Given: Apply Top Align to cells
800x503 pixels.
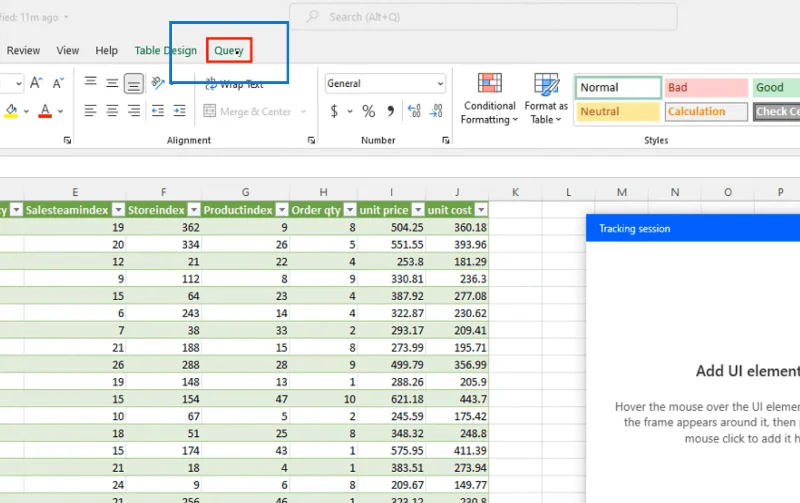Looking at the screenshot, I should 90,82.
